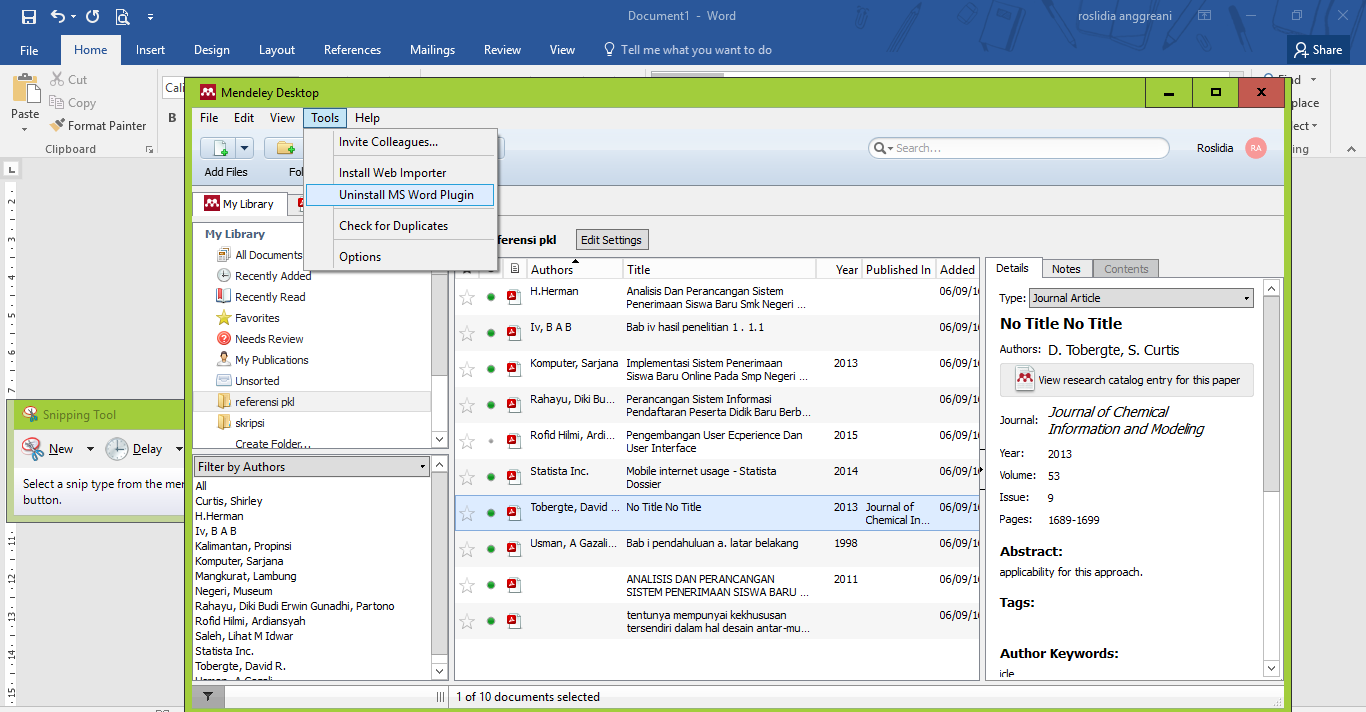Toggle favorite star for Statista Inc. row

coord(467,477)
